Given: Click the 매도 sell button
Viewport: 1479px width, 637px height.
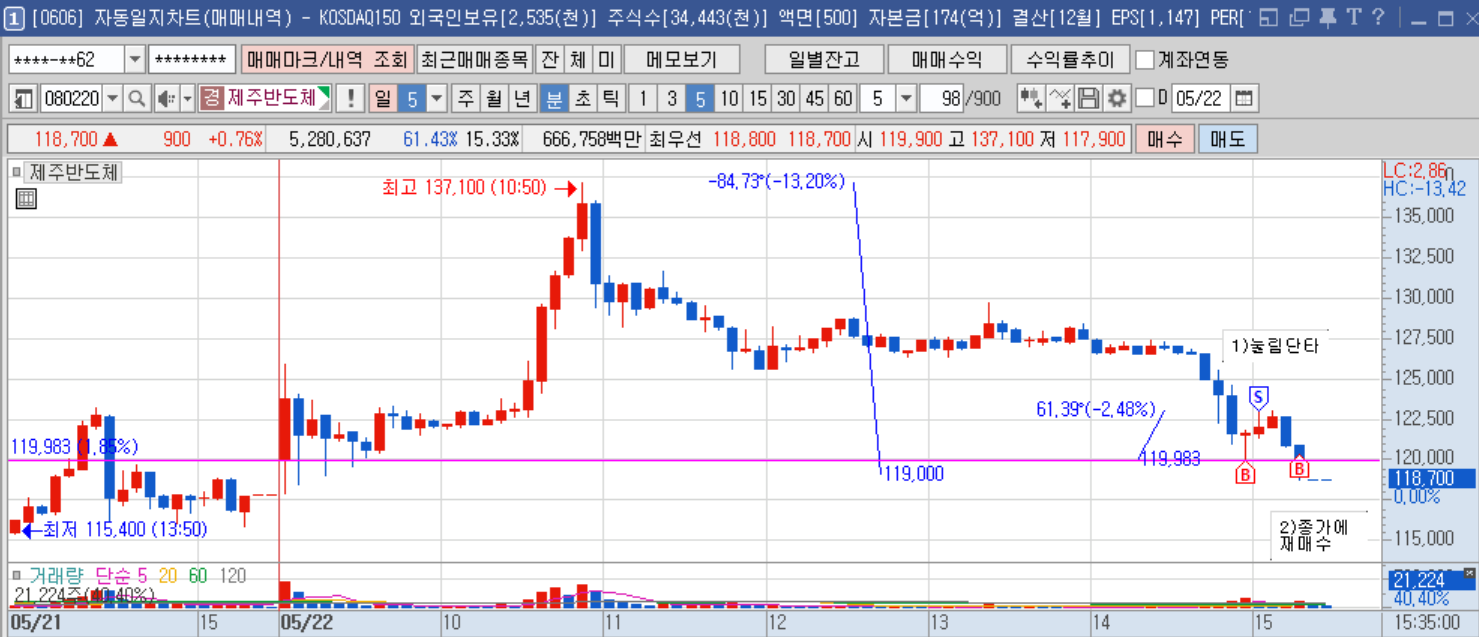Looking at the screenshot, I should pyautogui.click(x=1227, y=139).
